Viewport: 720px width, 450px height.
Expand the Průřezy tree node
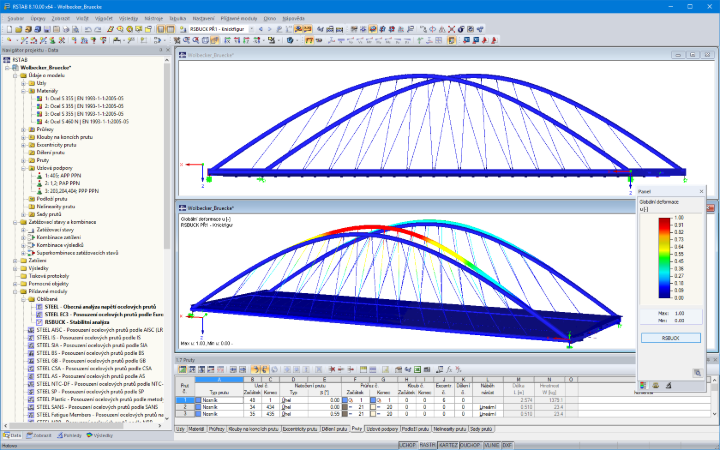[x=23, y=129]
